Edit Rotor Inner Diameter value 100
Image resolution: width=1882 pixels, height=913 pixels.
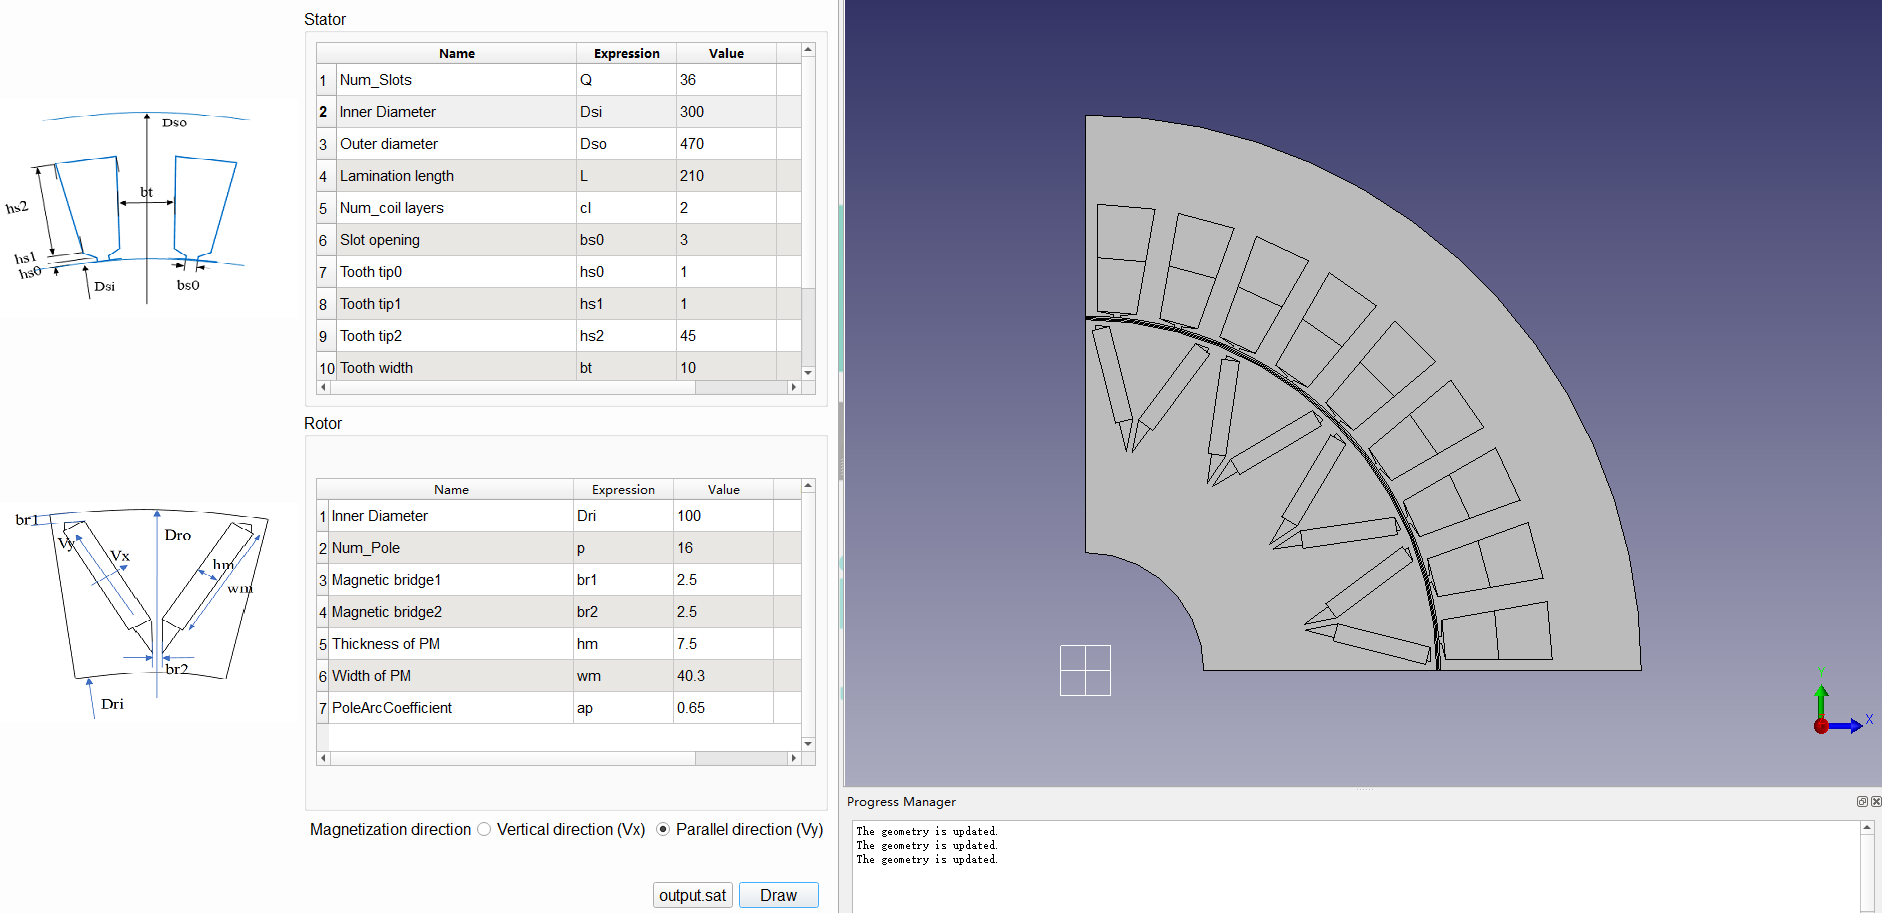724,516
